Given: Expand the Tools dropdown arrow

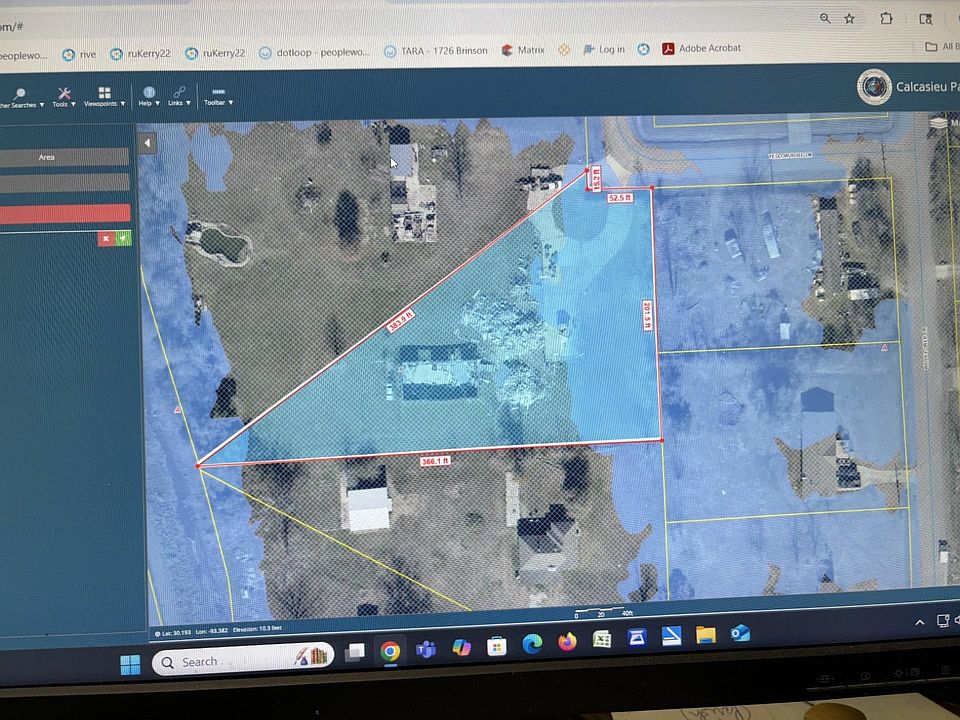Looking at the screenshot, I should tap(73, 104).
